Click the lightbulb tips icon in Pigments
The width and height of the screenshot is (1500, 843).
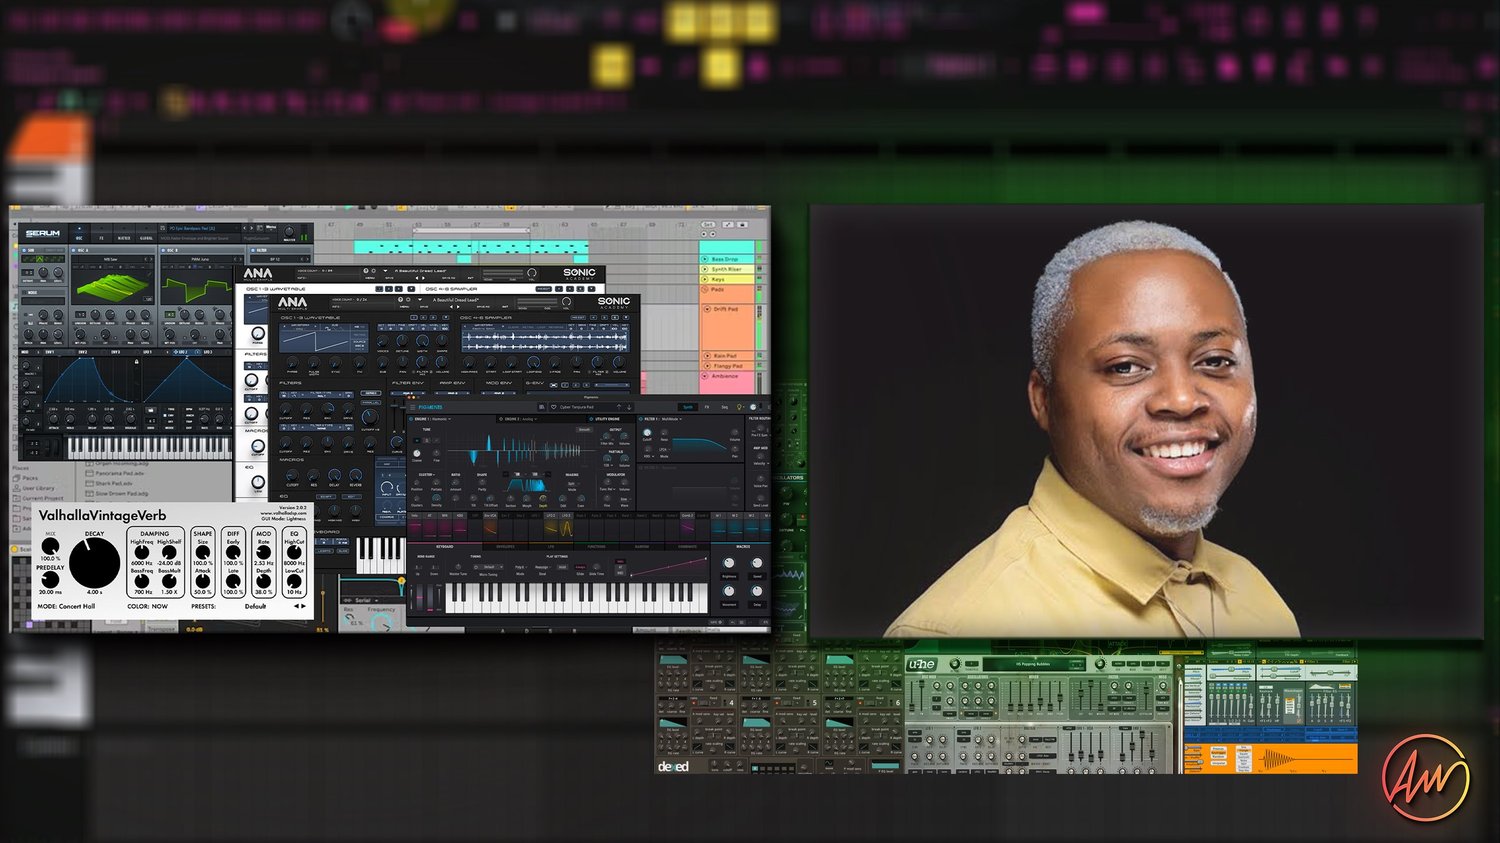click(x=739, y=407)
